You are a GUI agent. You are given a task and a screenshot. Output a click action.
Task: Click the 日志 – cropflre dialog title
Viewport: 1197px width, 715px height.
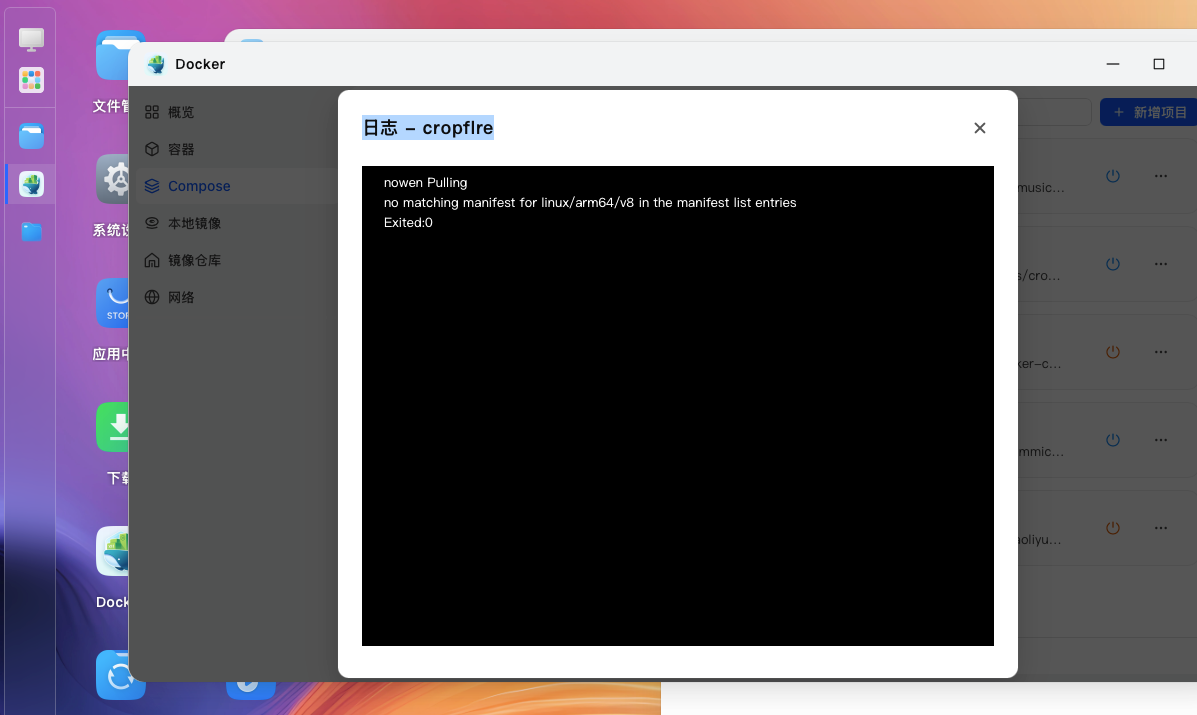[x=428, y=127]
